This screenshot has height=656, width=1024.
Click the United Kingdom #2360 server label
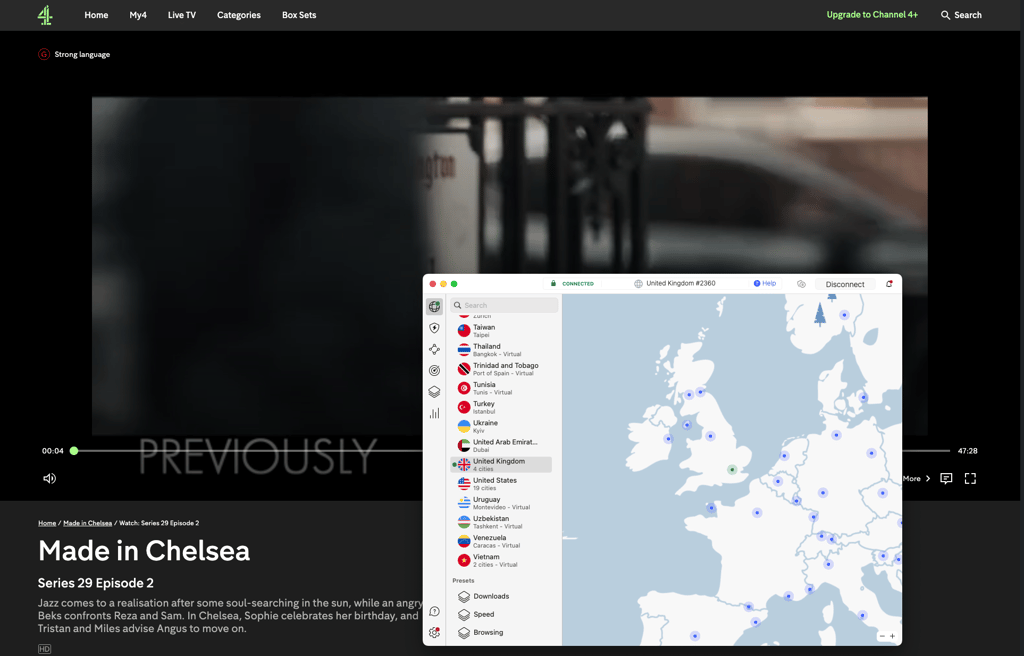pyautogui.click(x=680, y=284)
